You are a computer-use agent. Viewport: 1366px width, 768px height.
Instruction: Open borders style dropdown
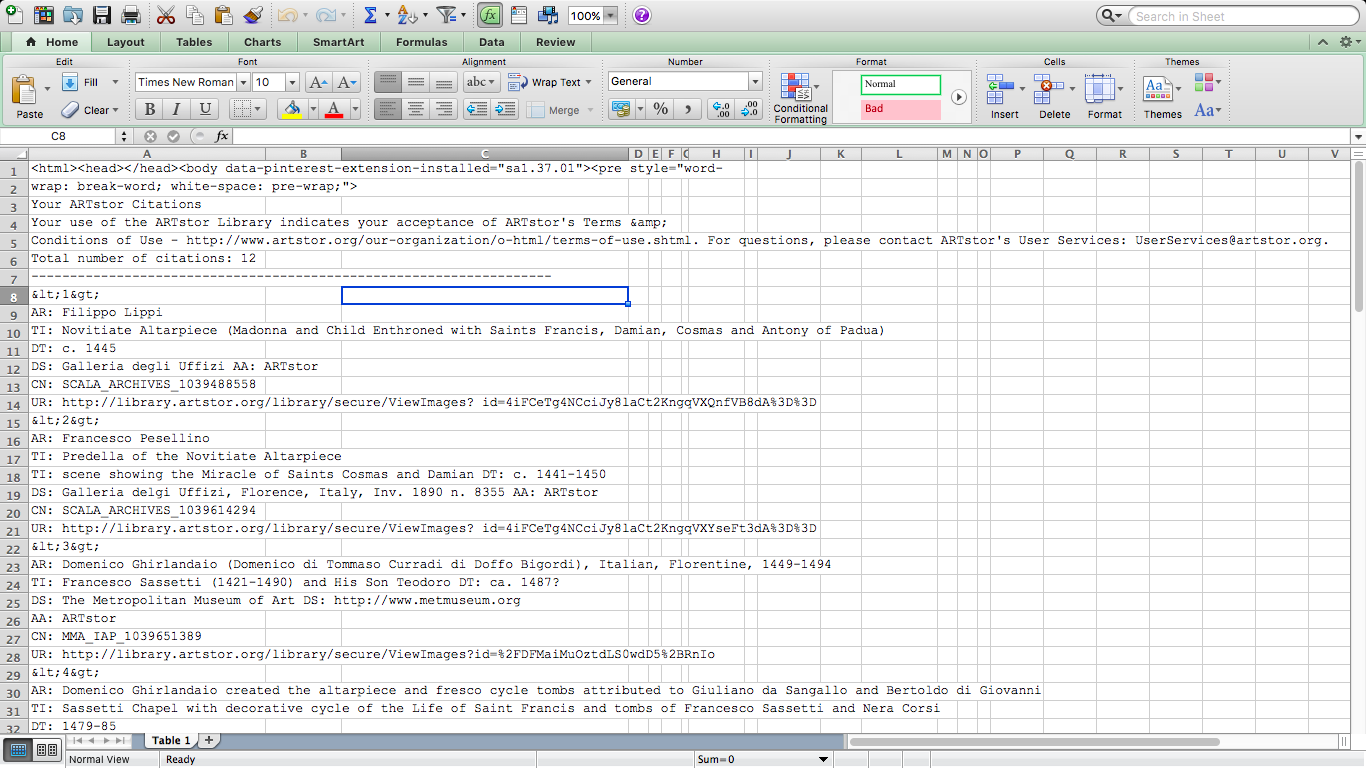pyautogui.click(x=258, y=110)
